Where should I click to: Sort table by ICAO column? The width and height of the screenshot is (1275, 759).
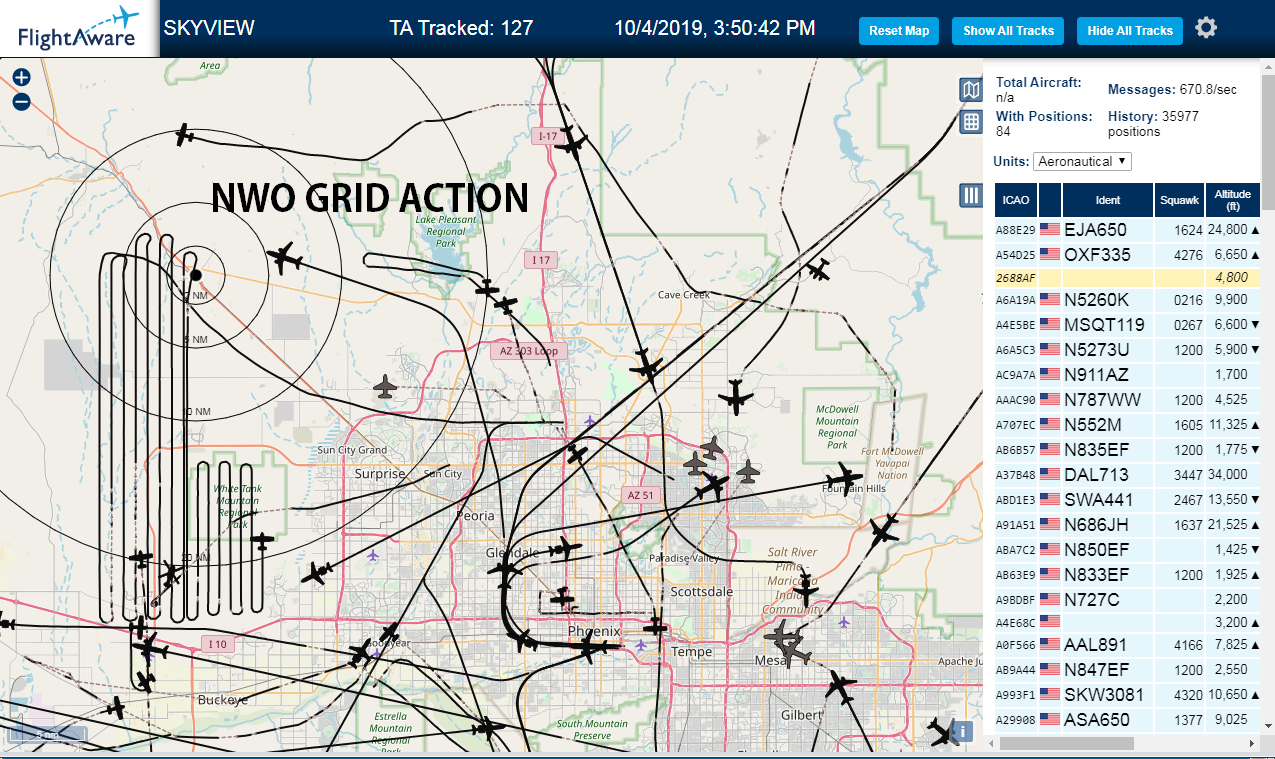coord(1015,200)
